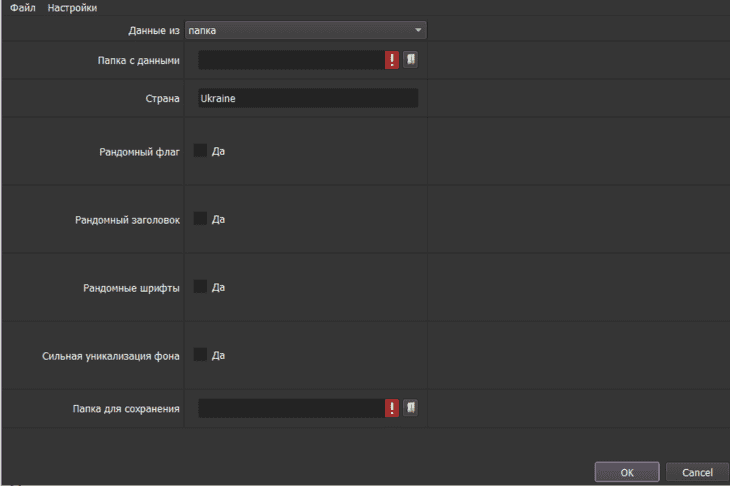Click the Папка для сохранения label text
Image resolution: width=730 pixels, height=486 pixels.
(126, 409)
